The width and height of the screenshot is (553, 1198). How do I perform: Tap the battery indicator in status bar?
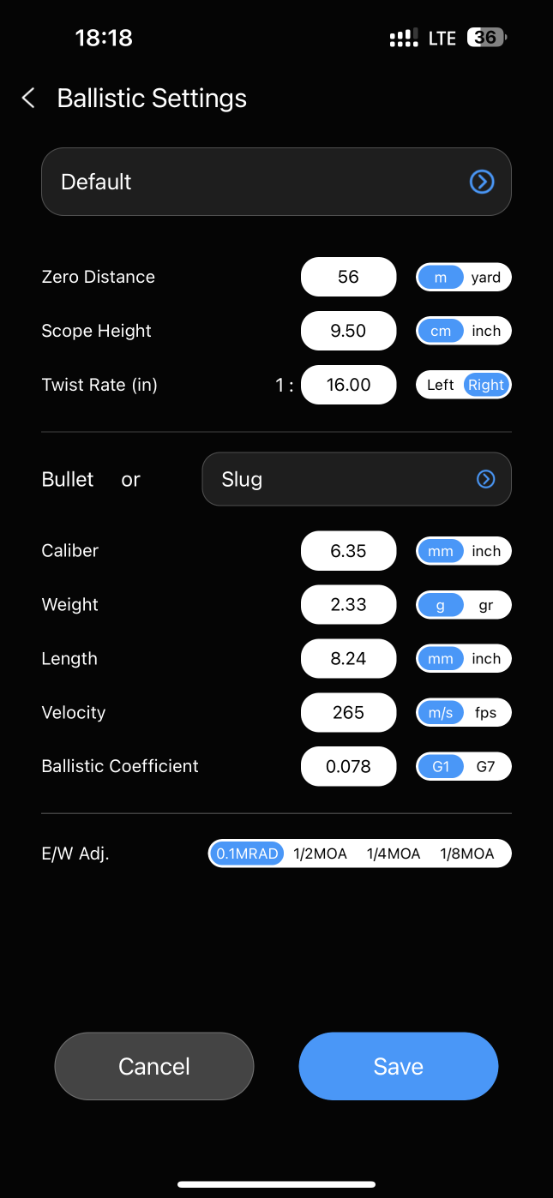pyautogui.click(x=487, y=37)
